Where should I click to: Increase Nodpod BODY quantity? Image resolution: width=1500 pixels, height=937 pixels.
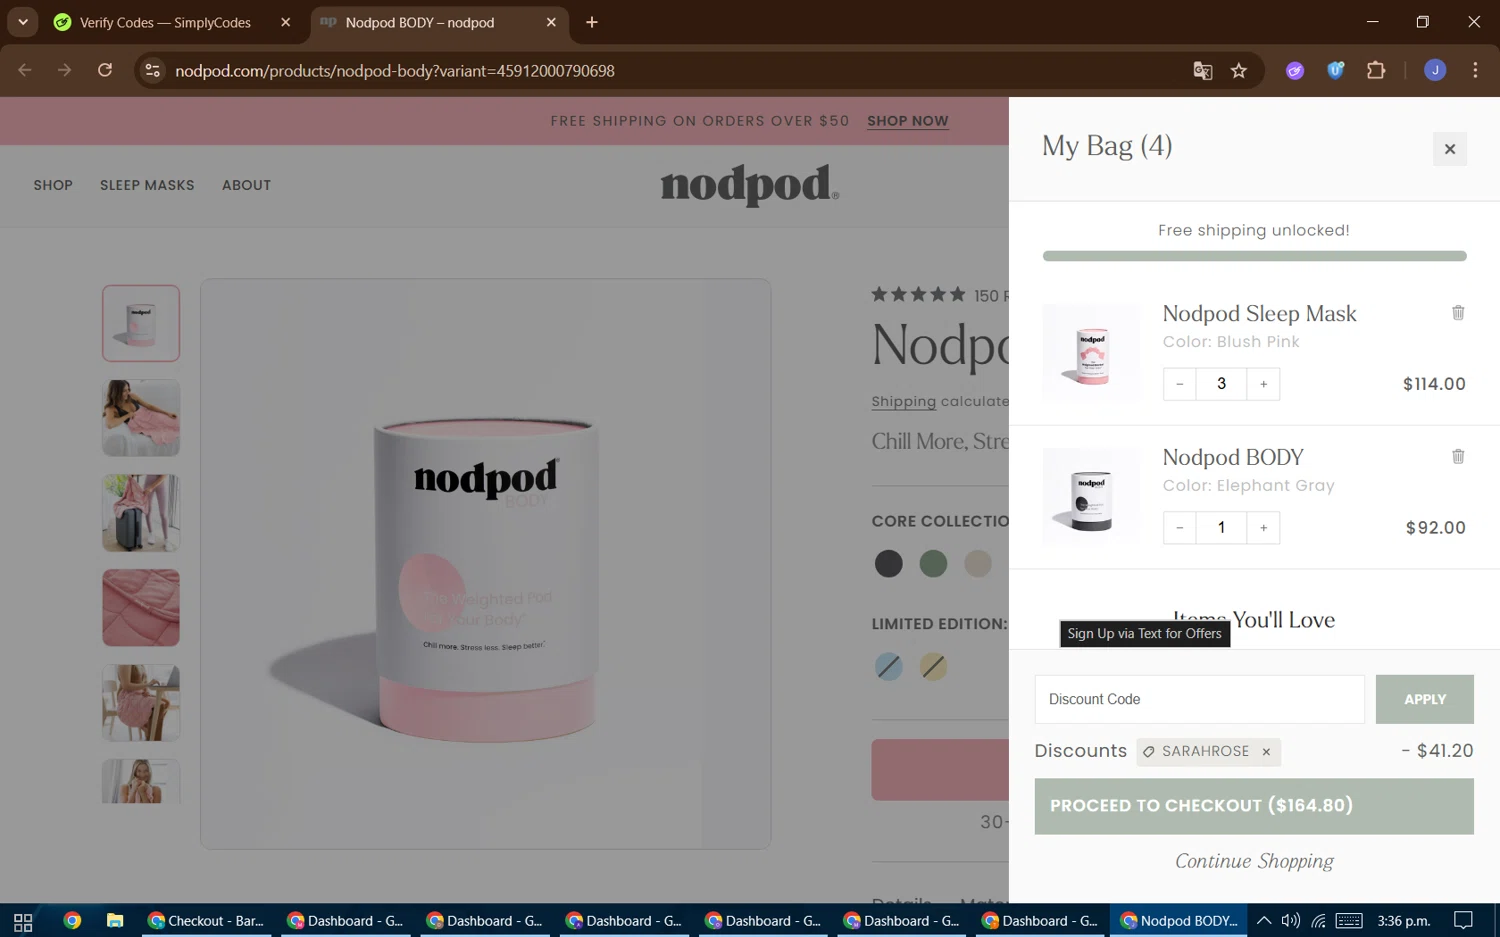[1263, 528]
